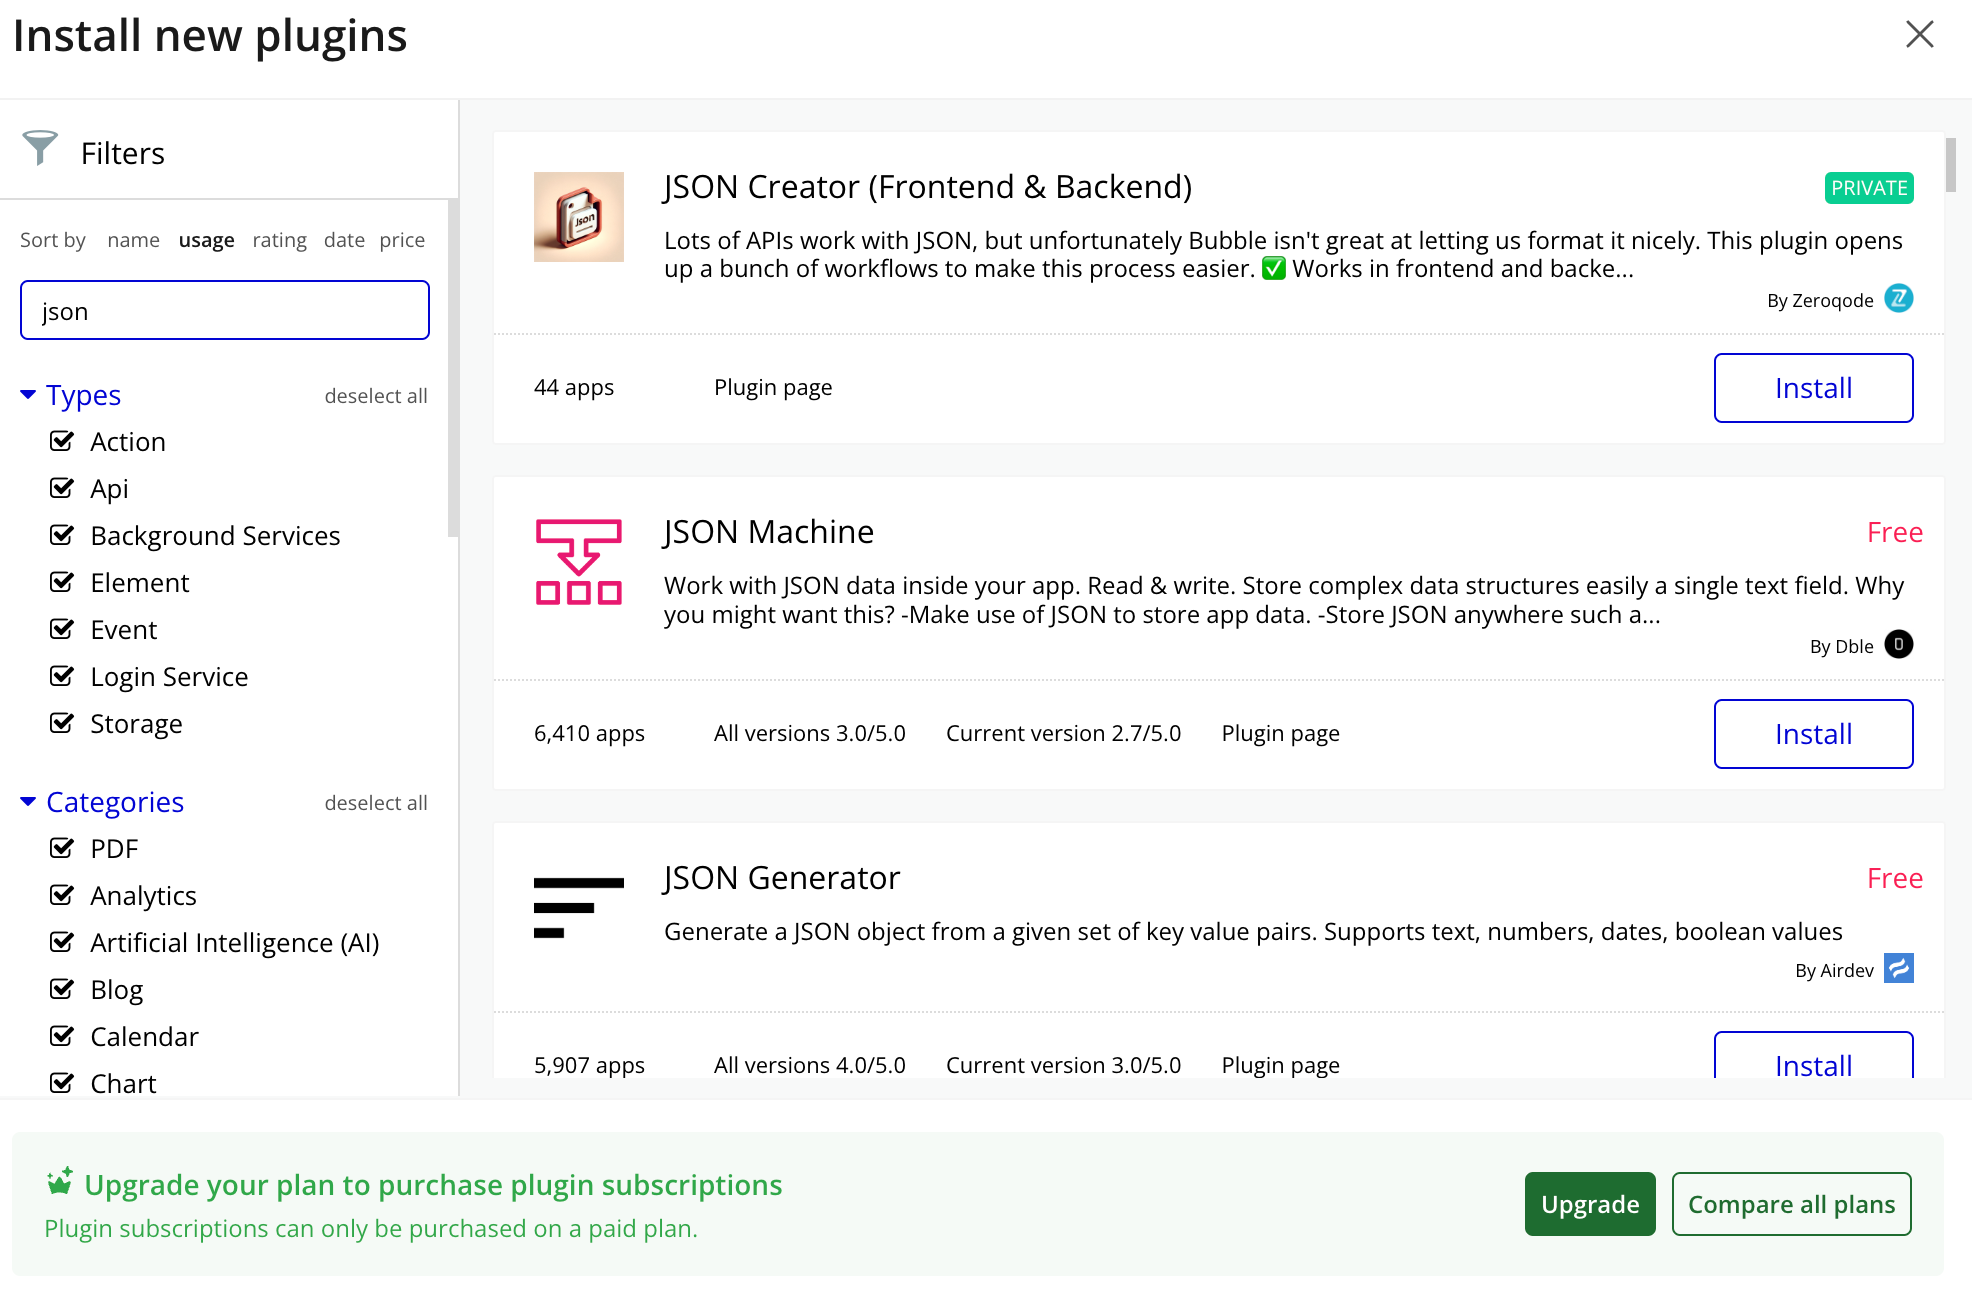
Task: Uncheck Artificial Intelligence (AI) category
Action: (x=62, y=942)
